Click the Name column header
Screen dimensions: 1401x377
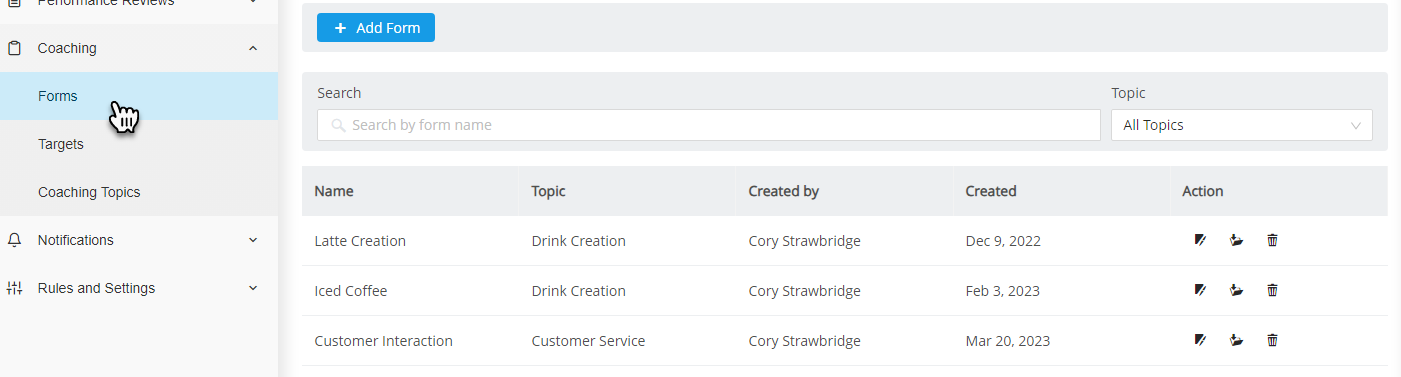[x=334, y=191]
